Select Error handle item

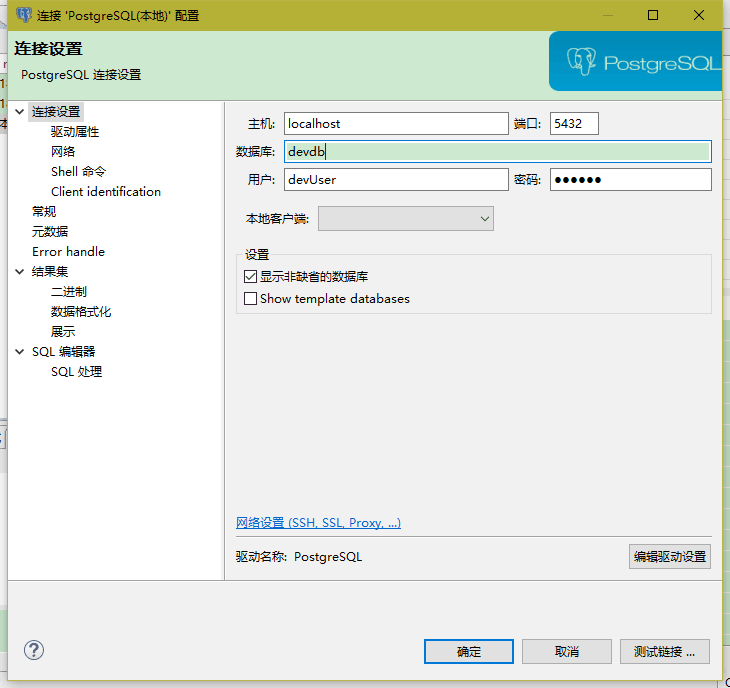coord(68,252)
